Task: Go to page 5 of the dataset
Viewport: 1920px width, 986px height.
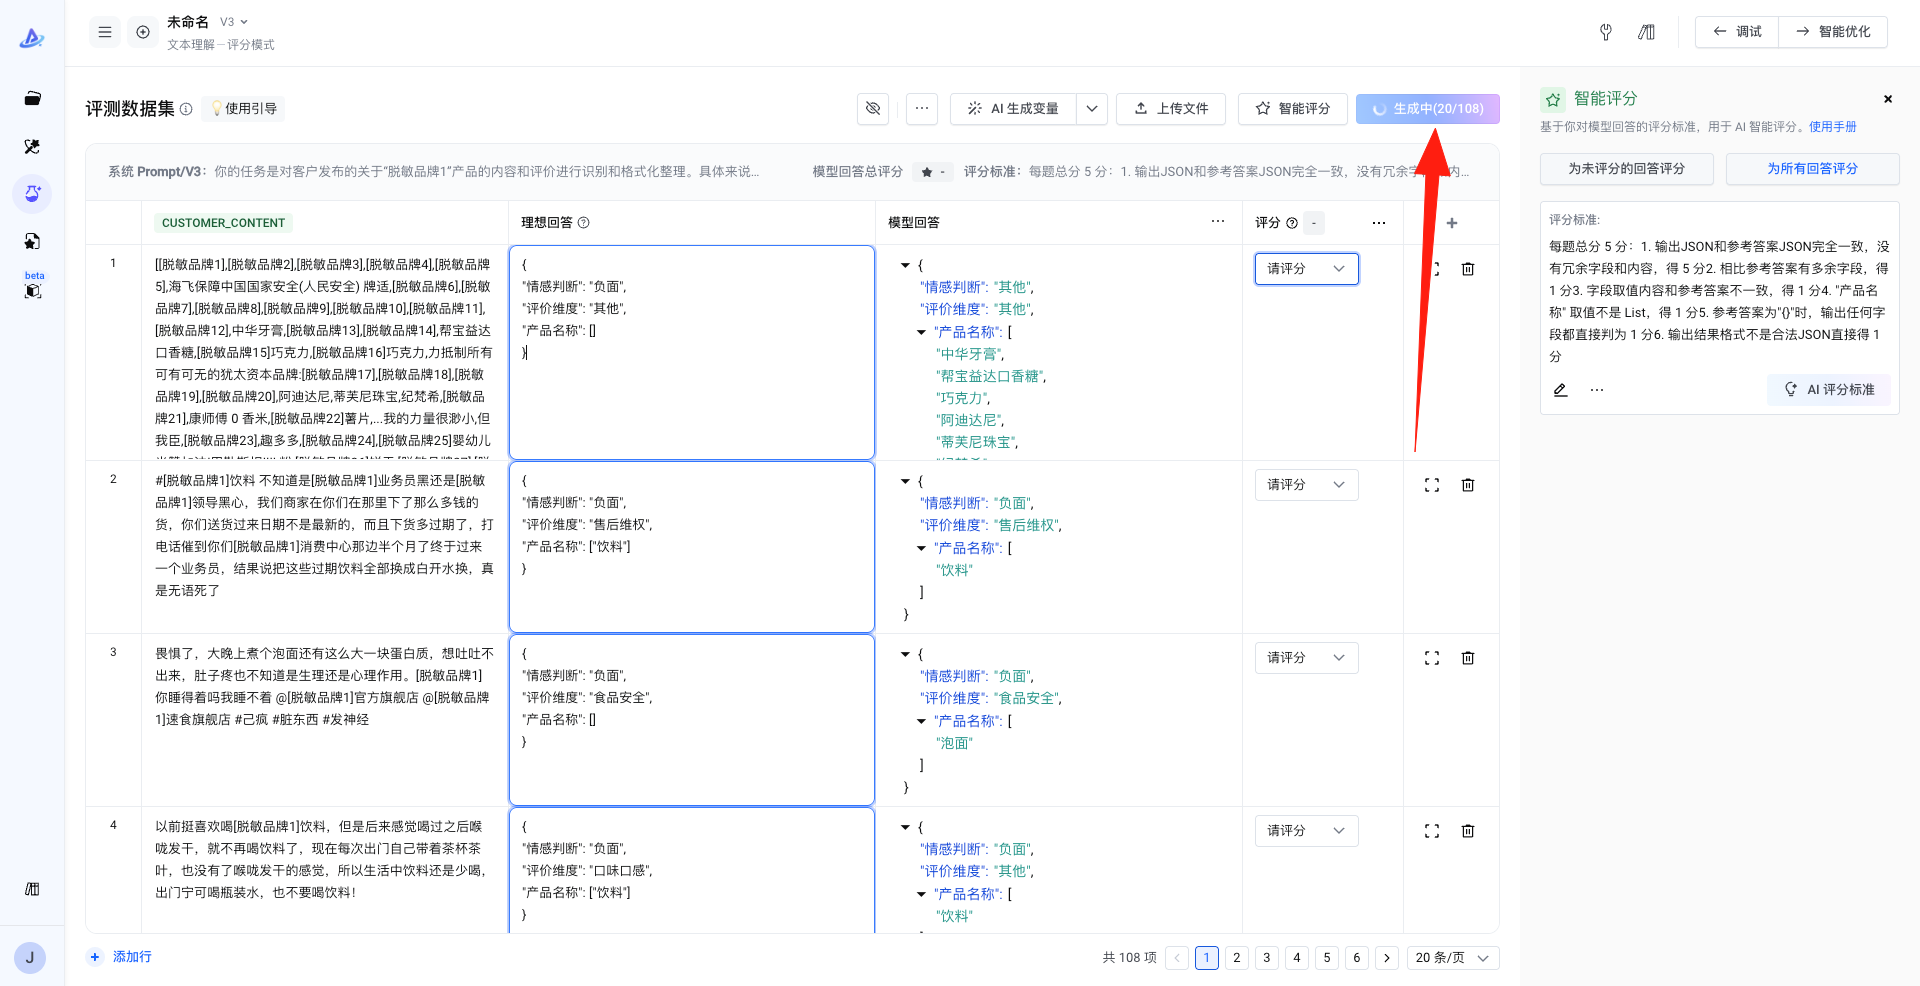Action: click(1327, 958)
